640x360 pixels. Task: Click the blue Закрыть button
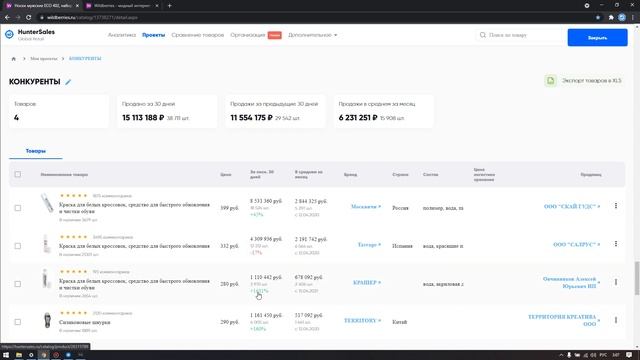[597, 38]
